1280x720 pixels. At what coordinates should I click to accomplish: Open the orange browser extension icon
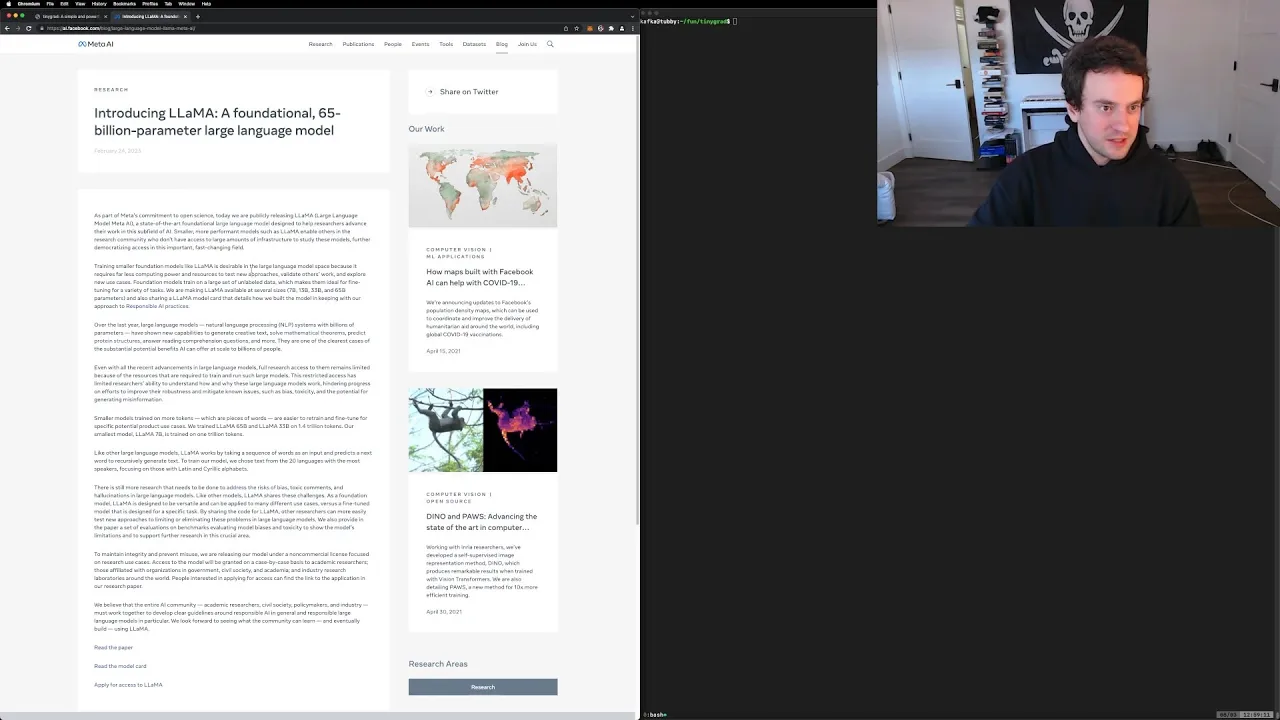[x=590, y=28]
